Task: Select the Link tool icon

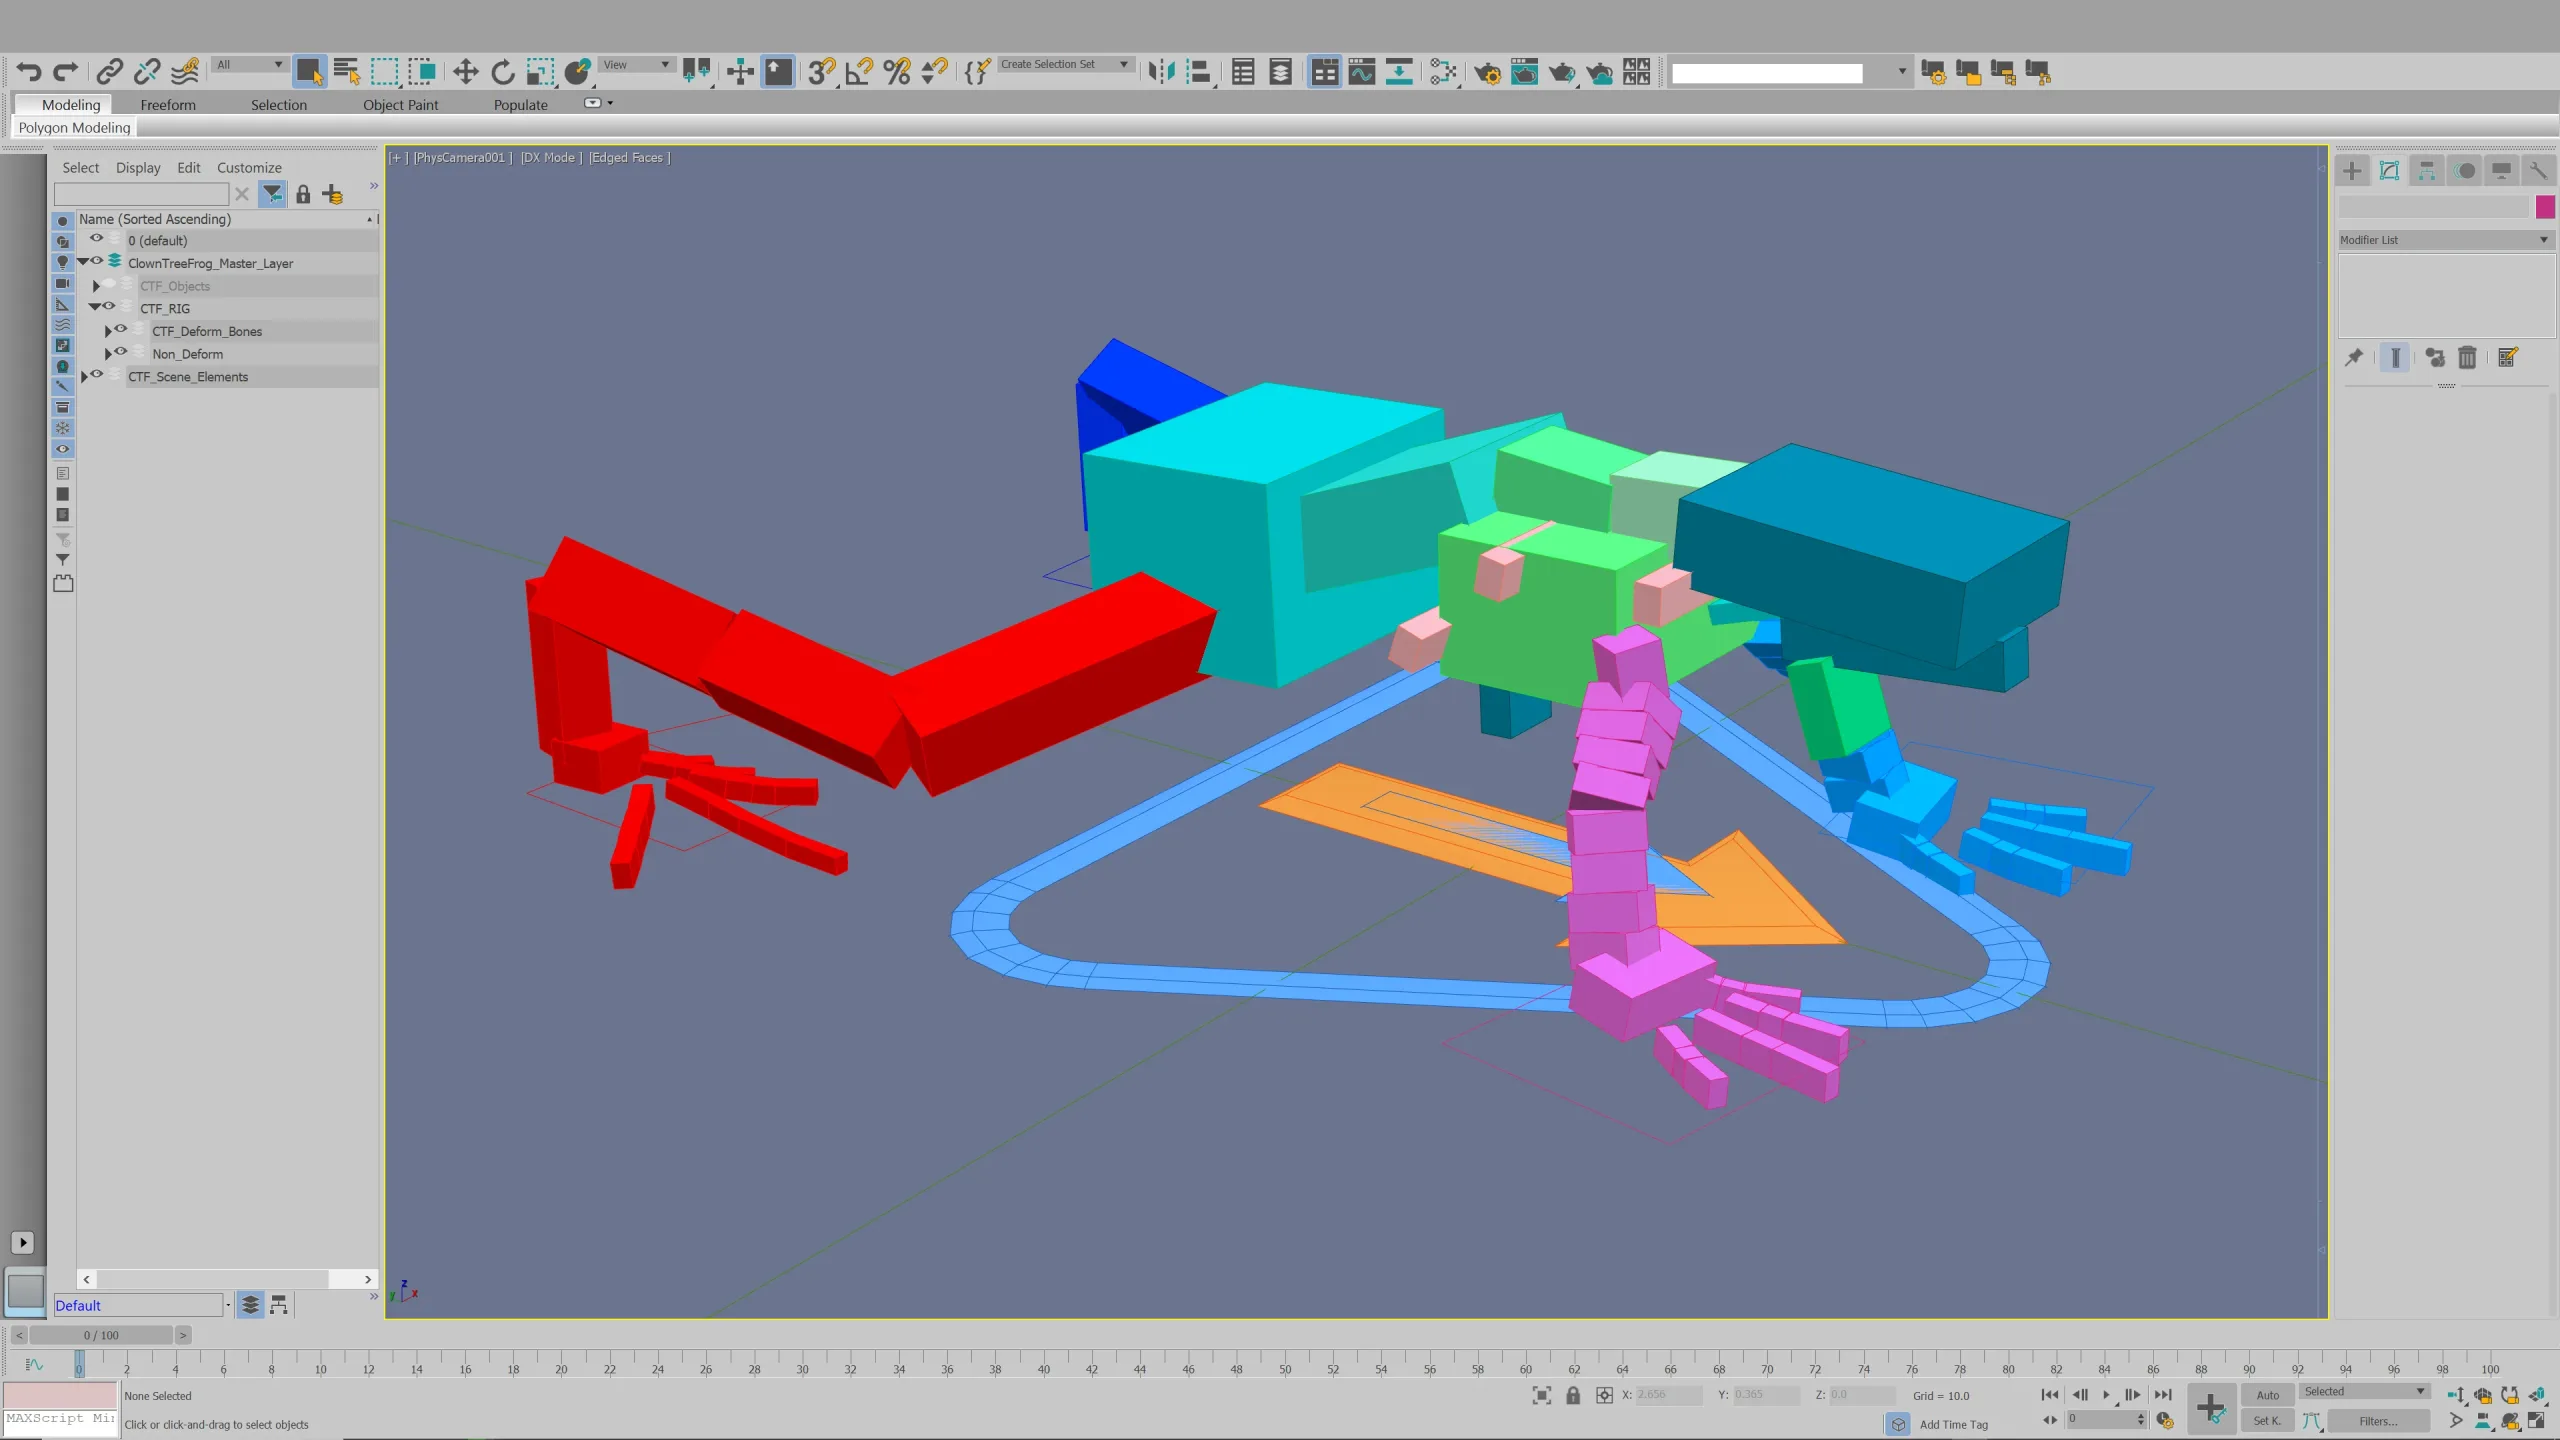Action: [109, 72]
